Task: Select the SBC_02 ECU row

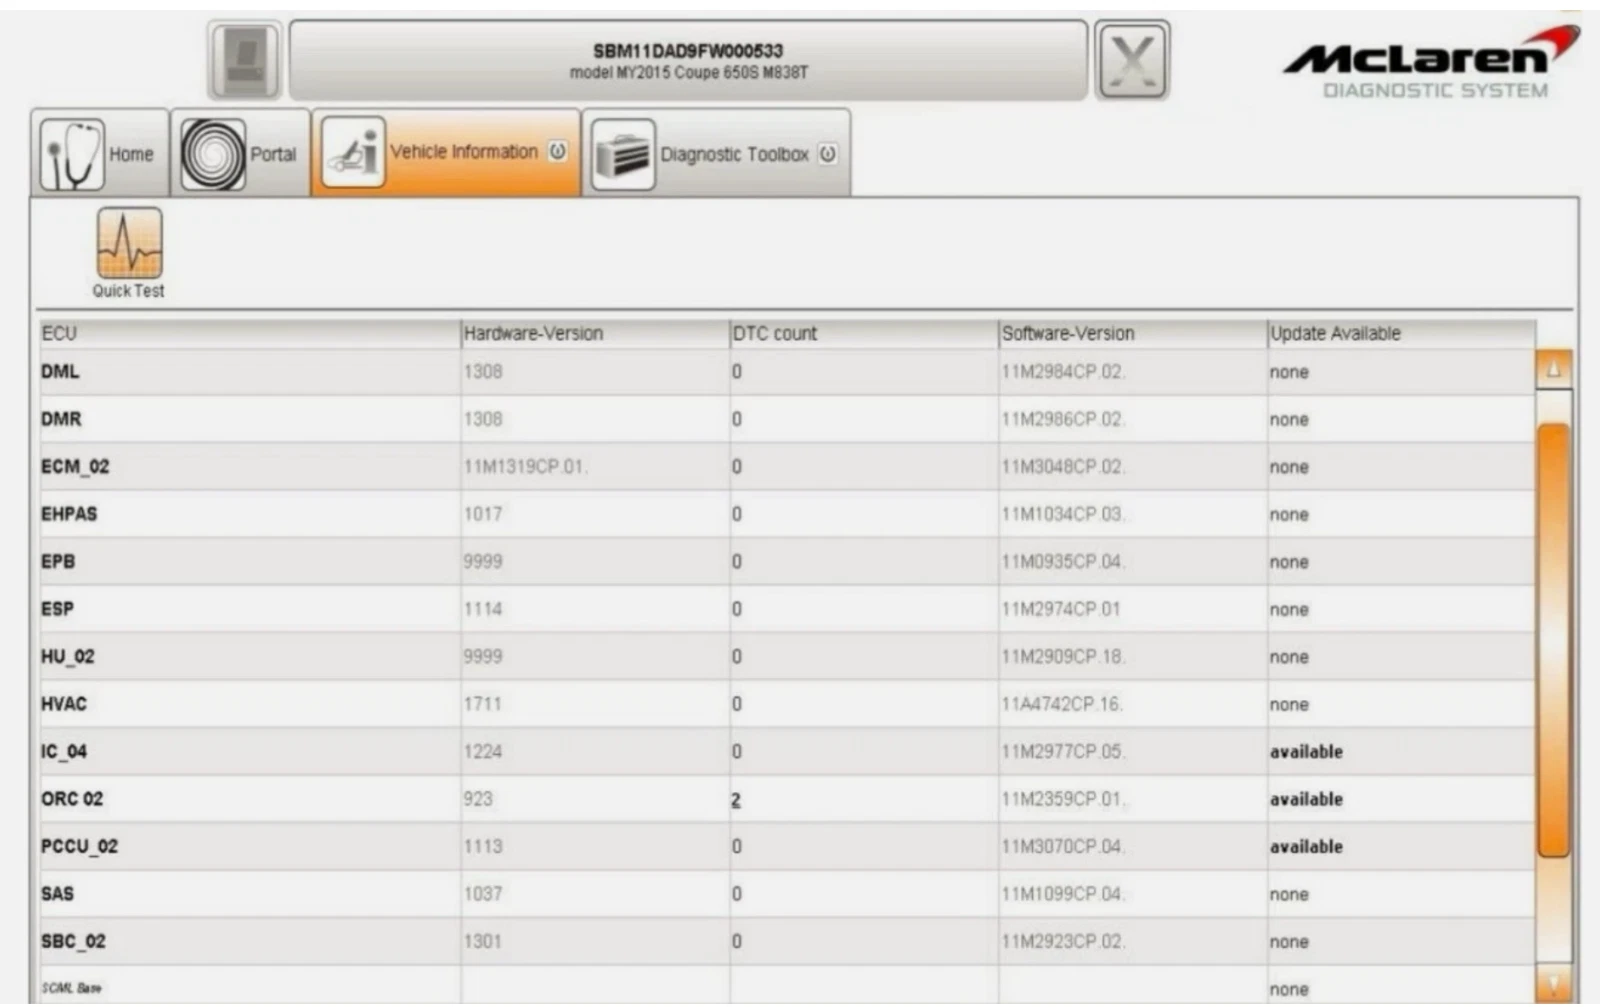Action: (786, 942)
